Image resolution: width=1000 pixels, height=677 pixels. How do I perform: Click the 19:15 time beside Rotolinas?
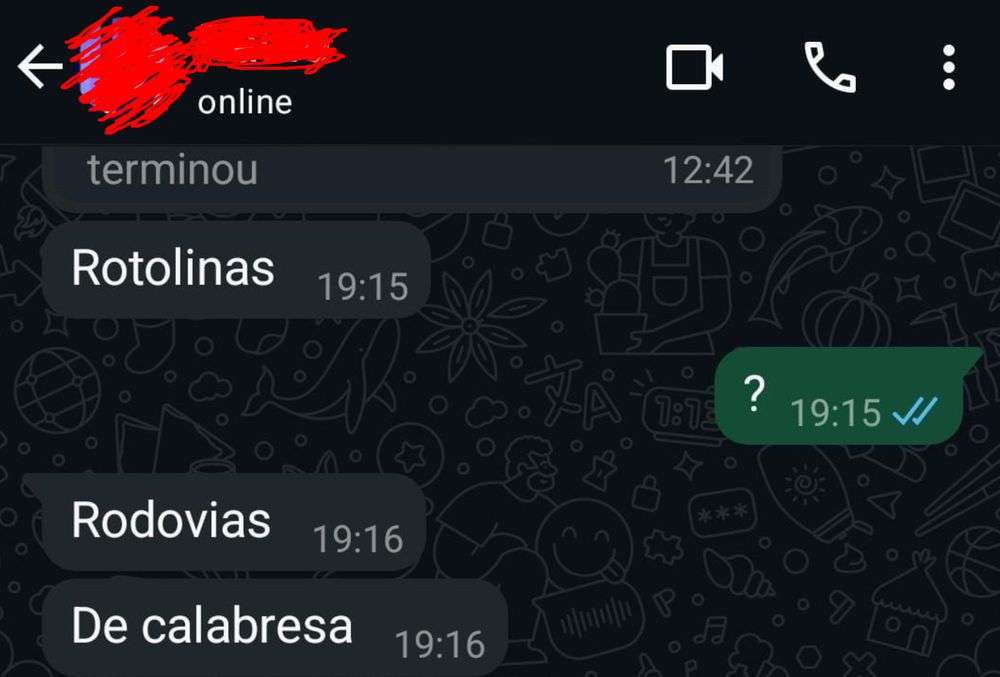[x=362, y=286]
